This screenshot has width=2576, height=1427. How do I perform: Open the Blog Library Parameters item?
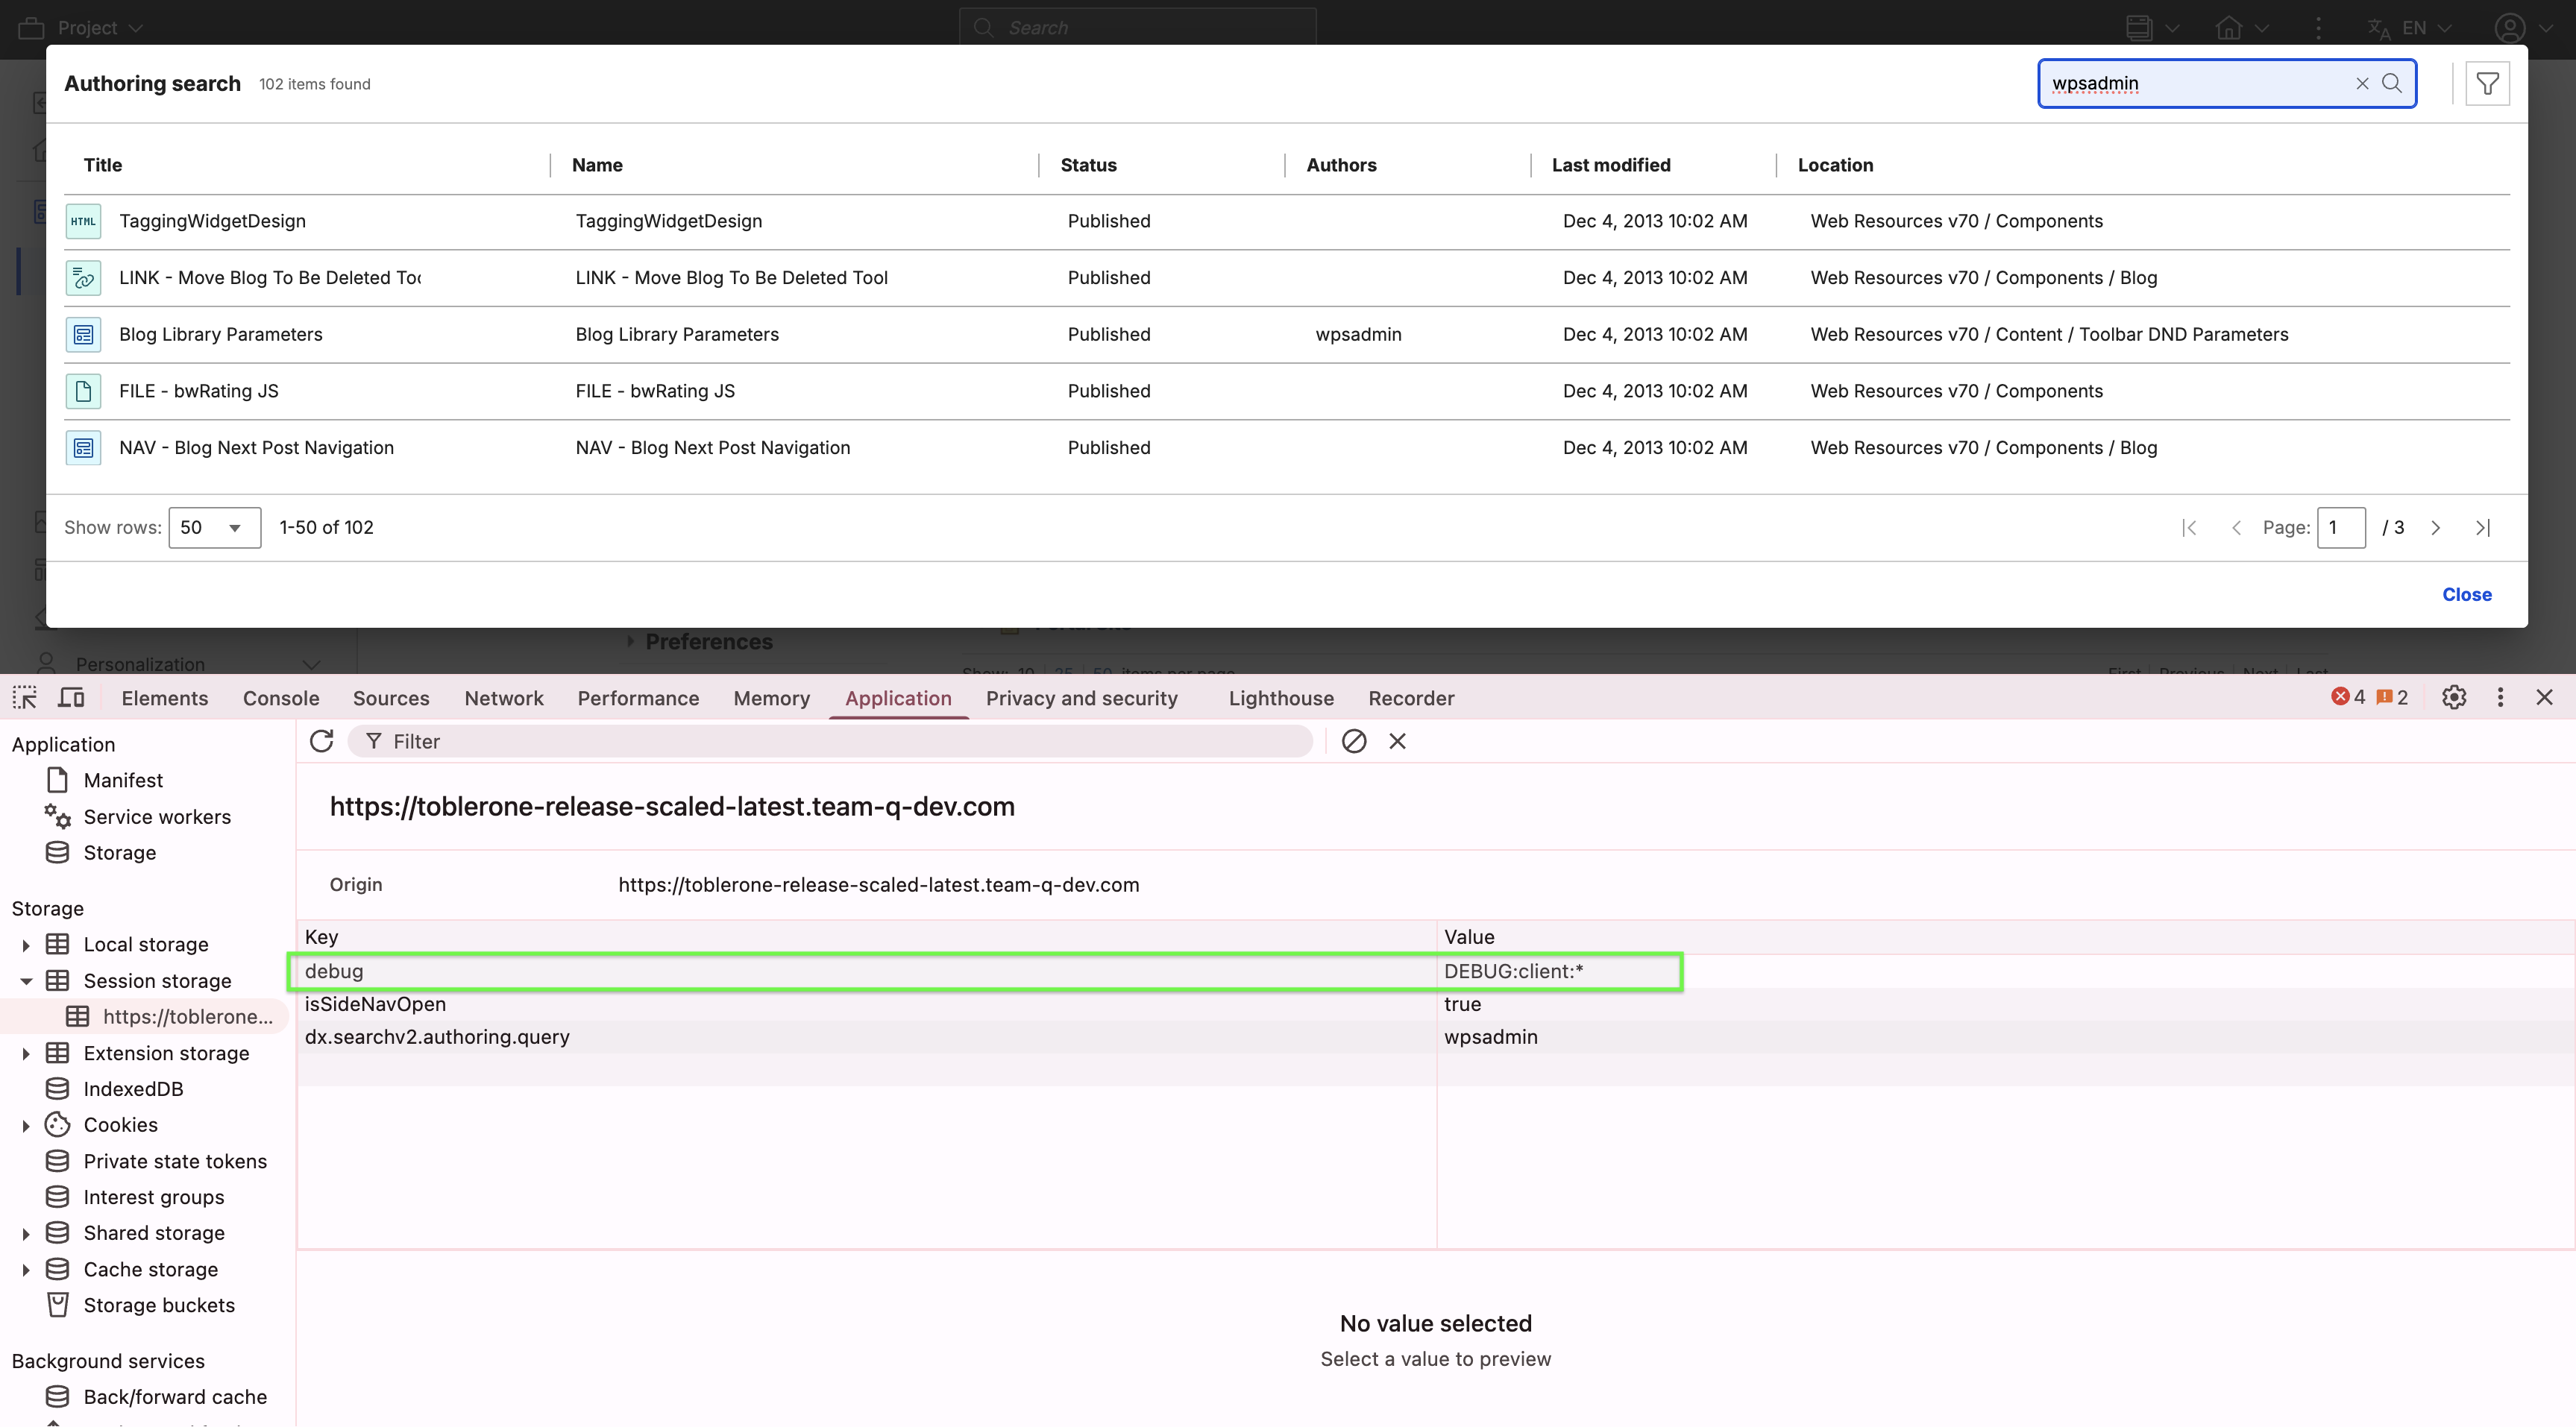(221, 335)
